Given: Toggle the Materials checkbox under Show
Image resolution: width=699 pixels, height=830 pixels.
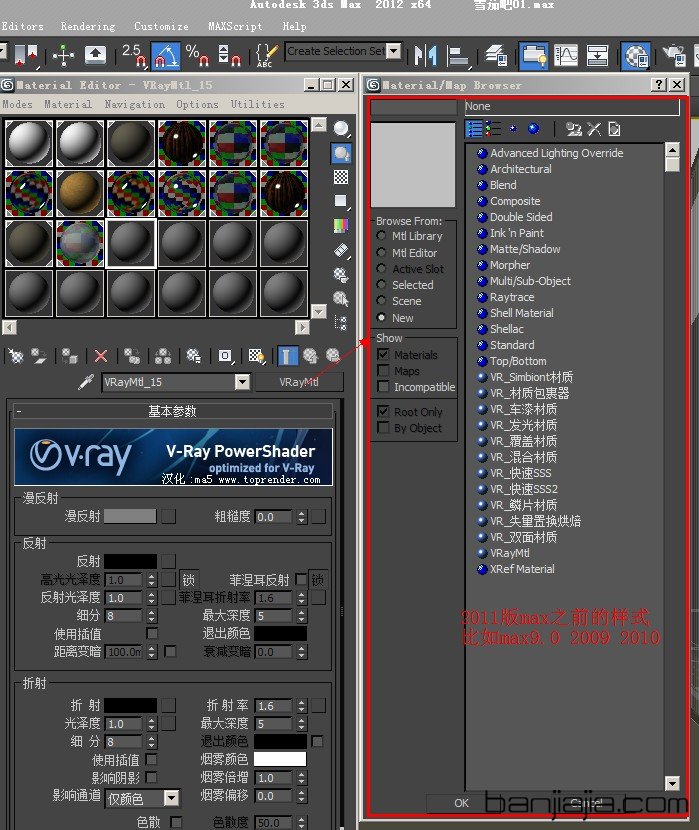Looking at the screenshot, I should (384, 354).
